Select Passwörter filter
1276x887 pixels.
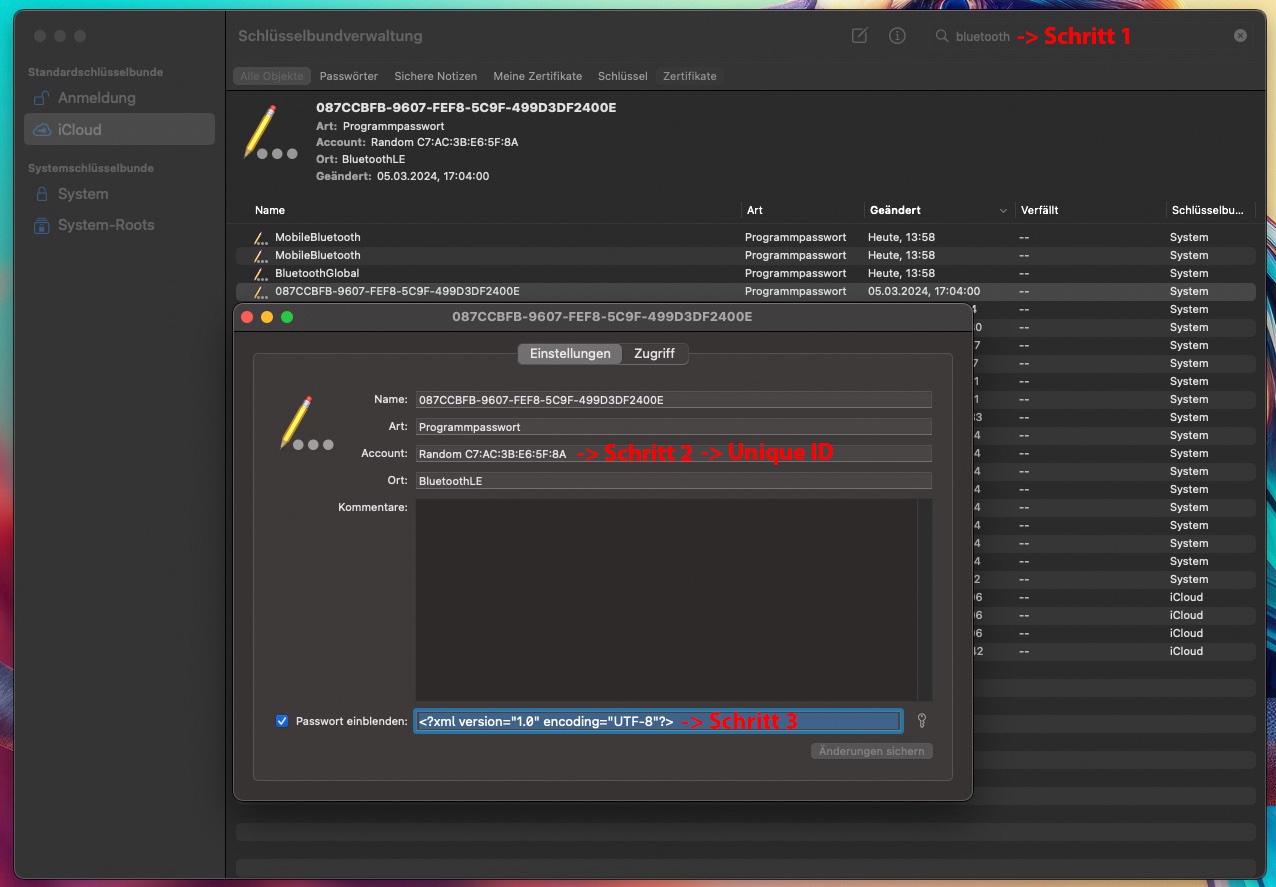click(x=349, y=76)
